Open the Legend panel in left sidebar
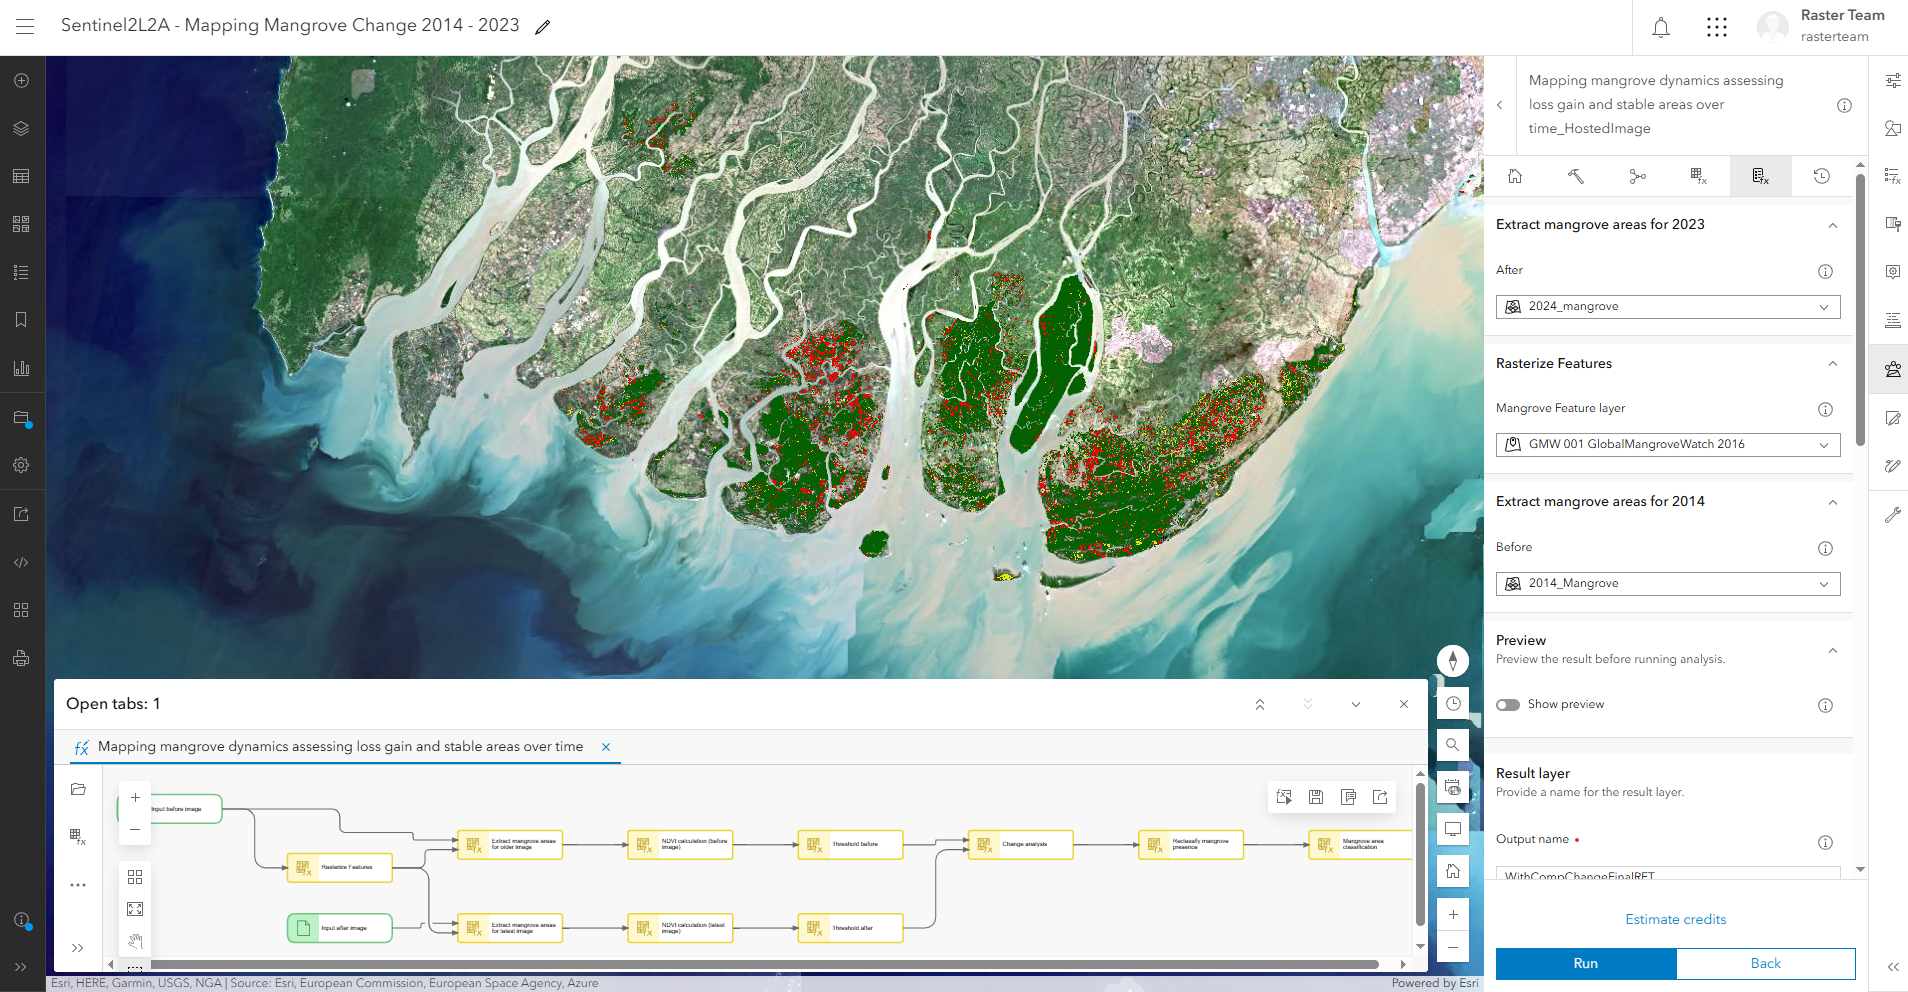 [x=21, y=272]
